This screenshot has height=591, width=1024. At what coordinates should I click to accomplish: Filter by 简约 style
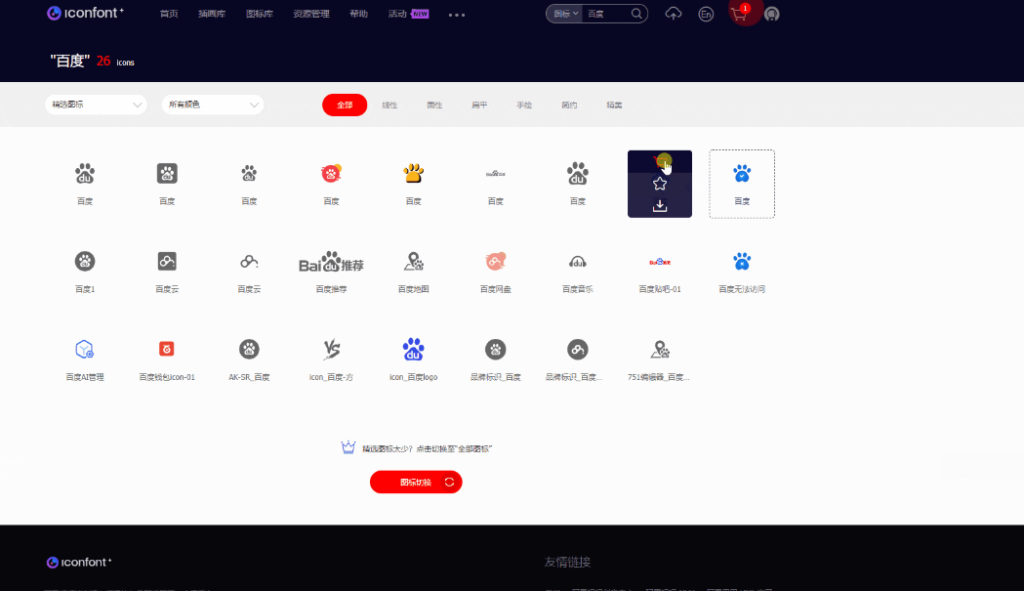[569, 105]
